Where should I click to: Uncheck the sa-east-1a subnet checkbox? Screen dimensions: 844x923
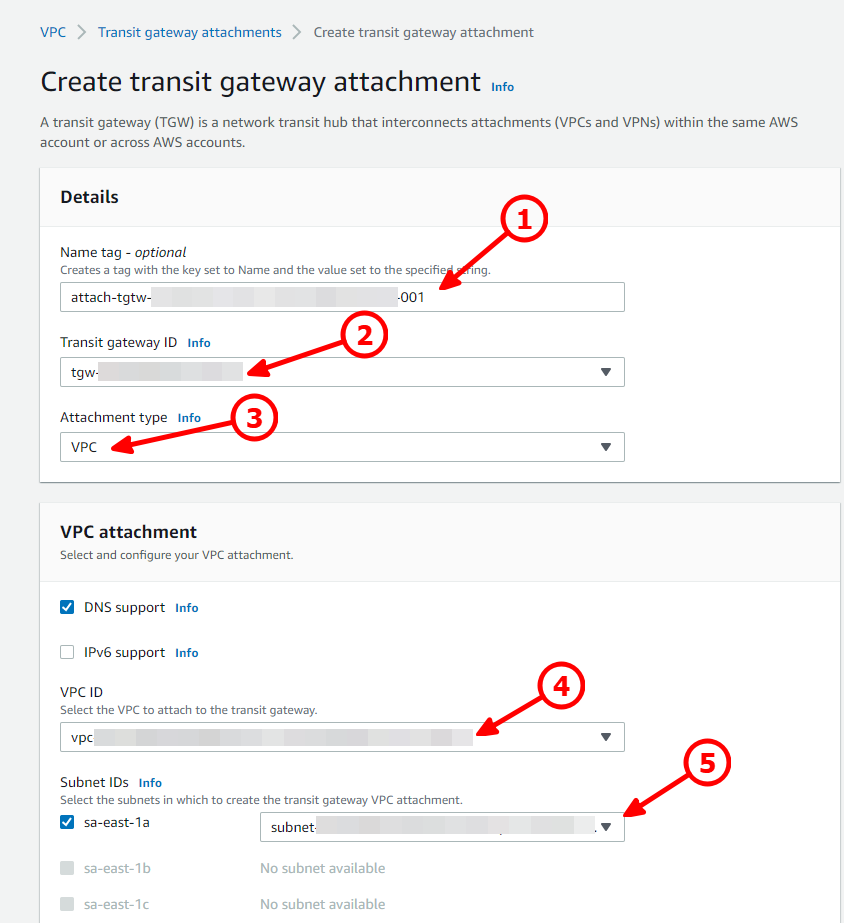pos(67,822)
